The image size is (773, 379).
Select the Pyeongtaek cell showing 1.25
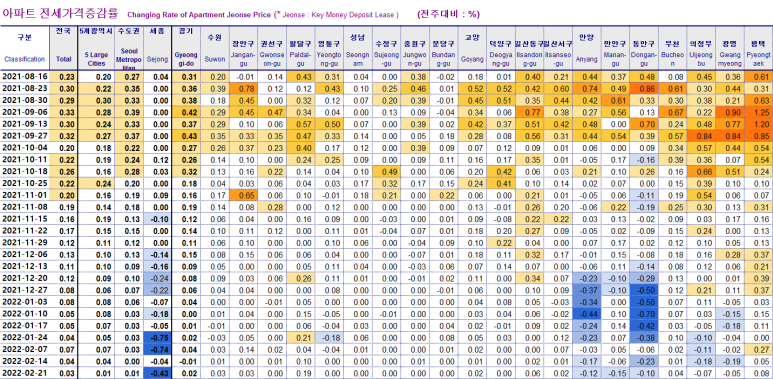(x=758, y=112)
